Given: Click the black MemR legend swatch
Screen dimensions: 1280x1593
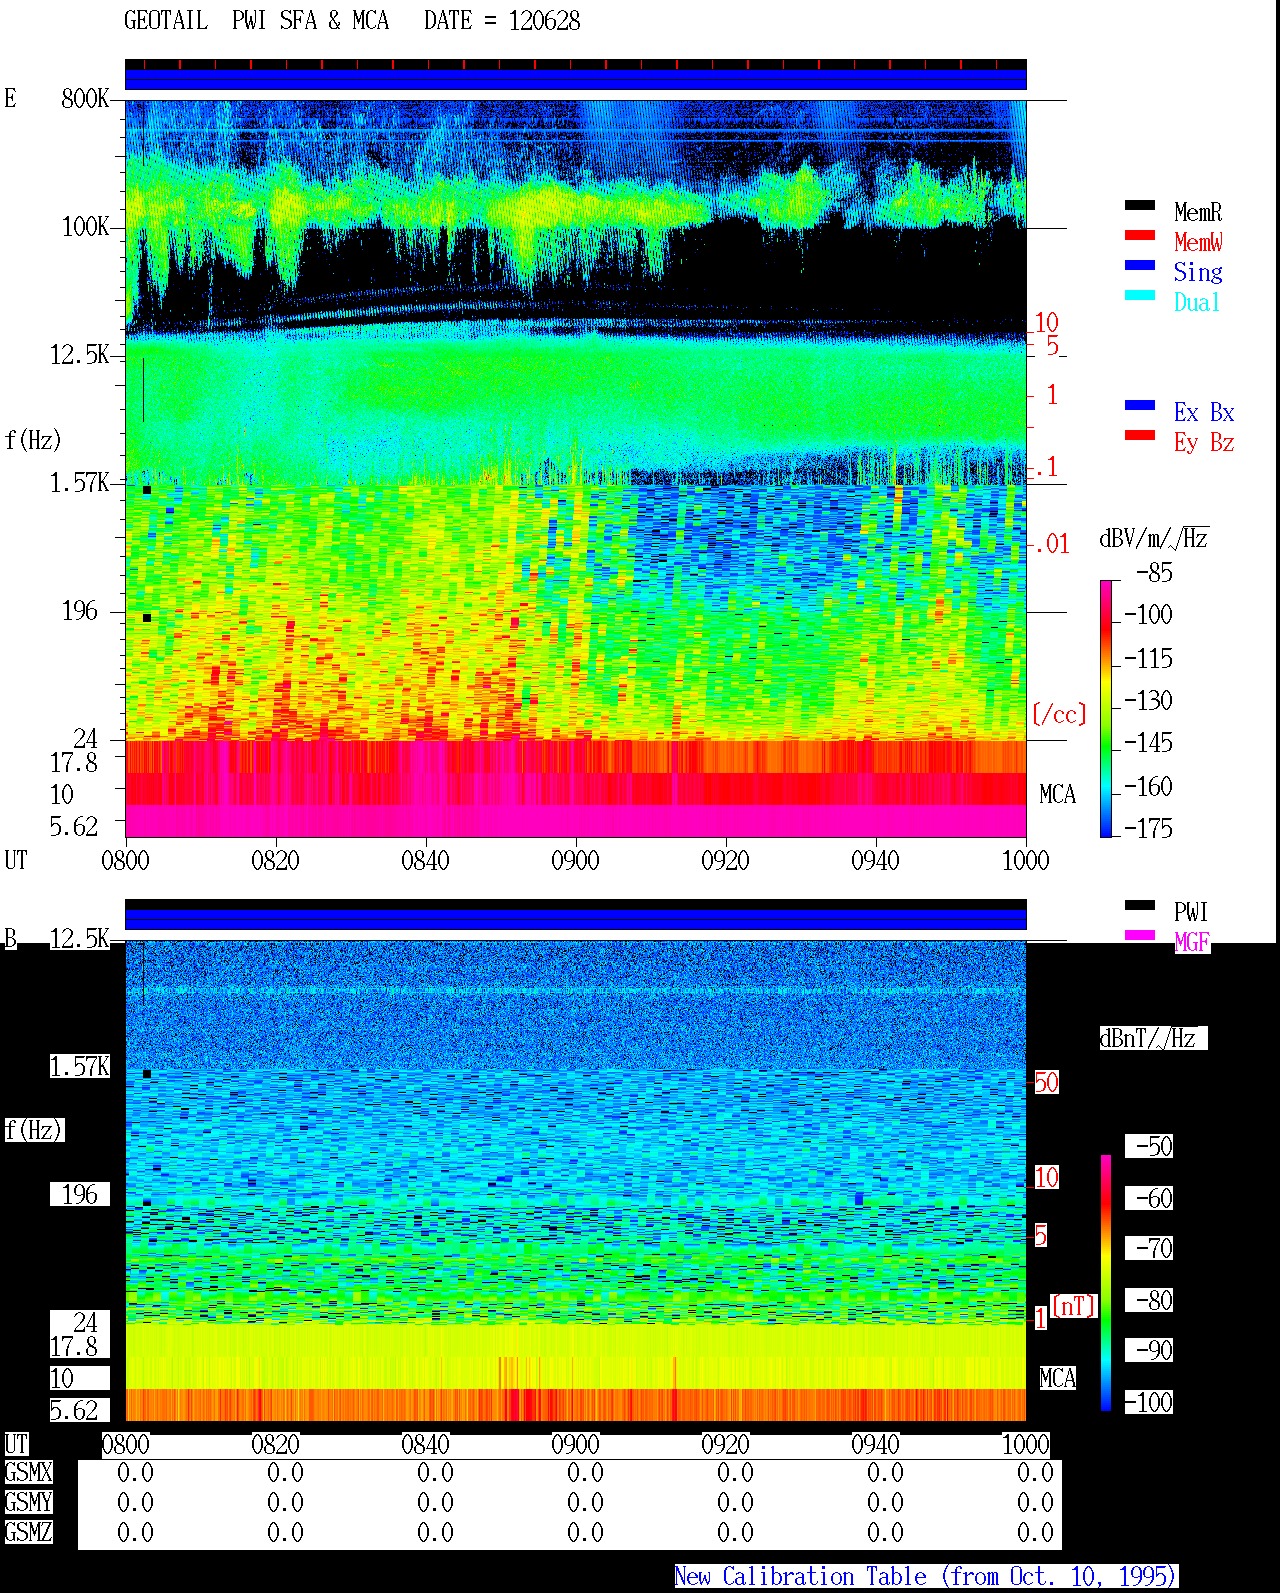Looking at the screenshot, I should click(x=1140, y=206).
